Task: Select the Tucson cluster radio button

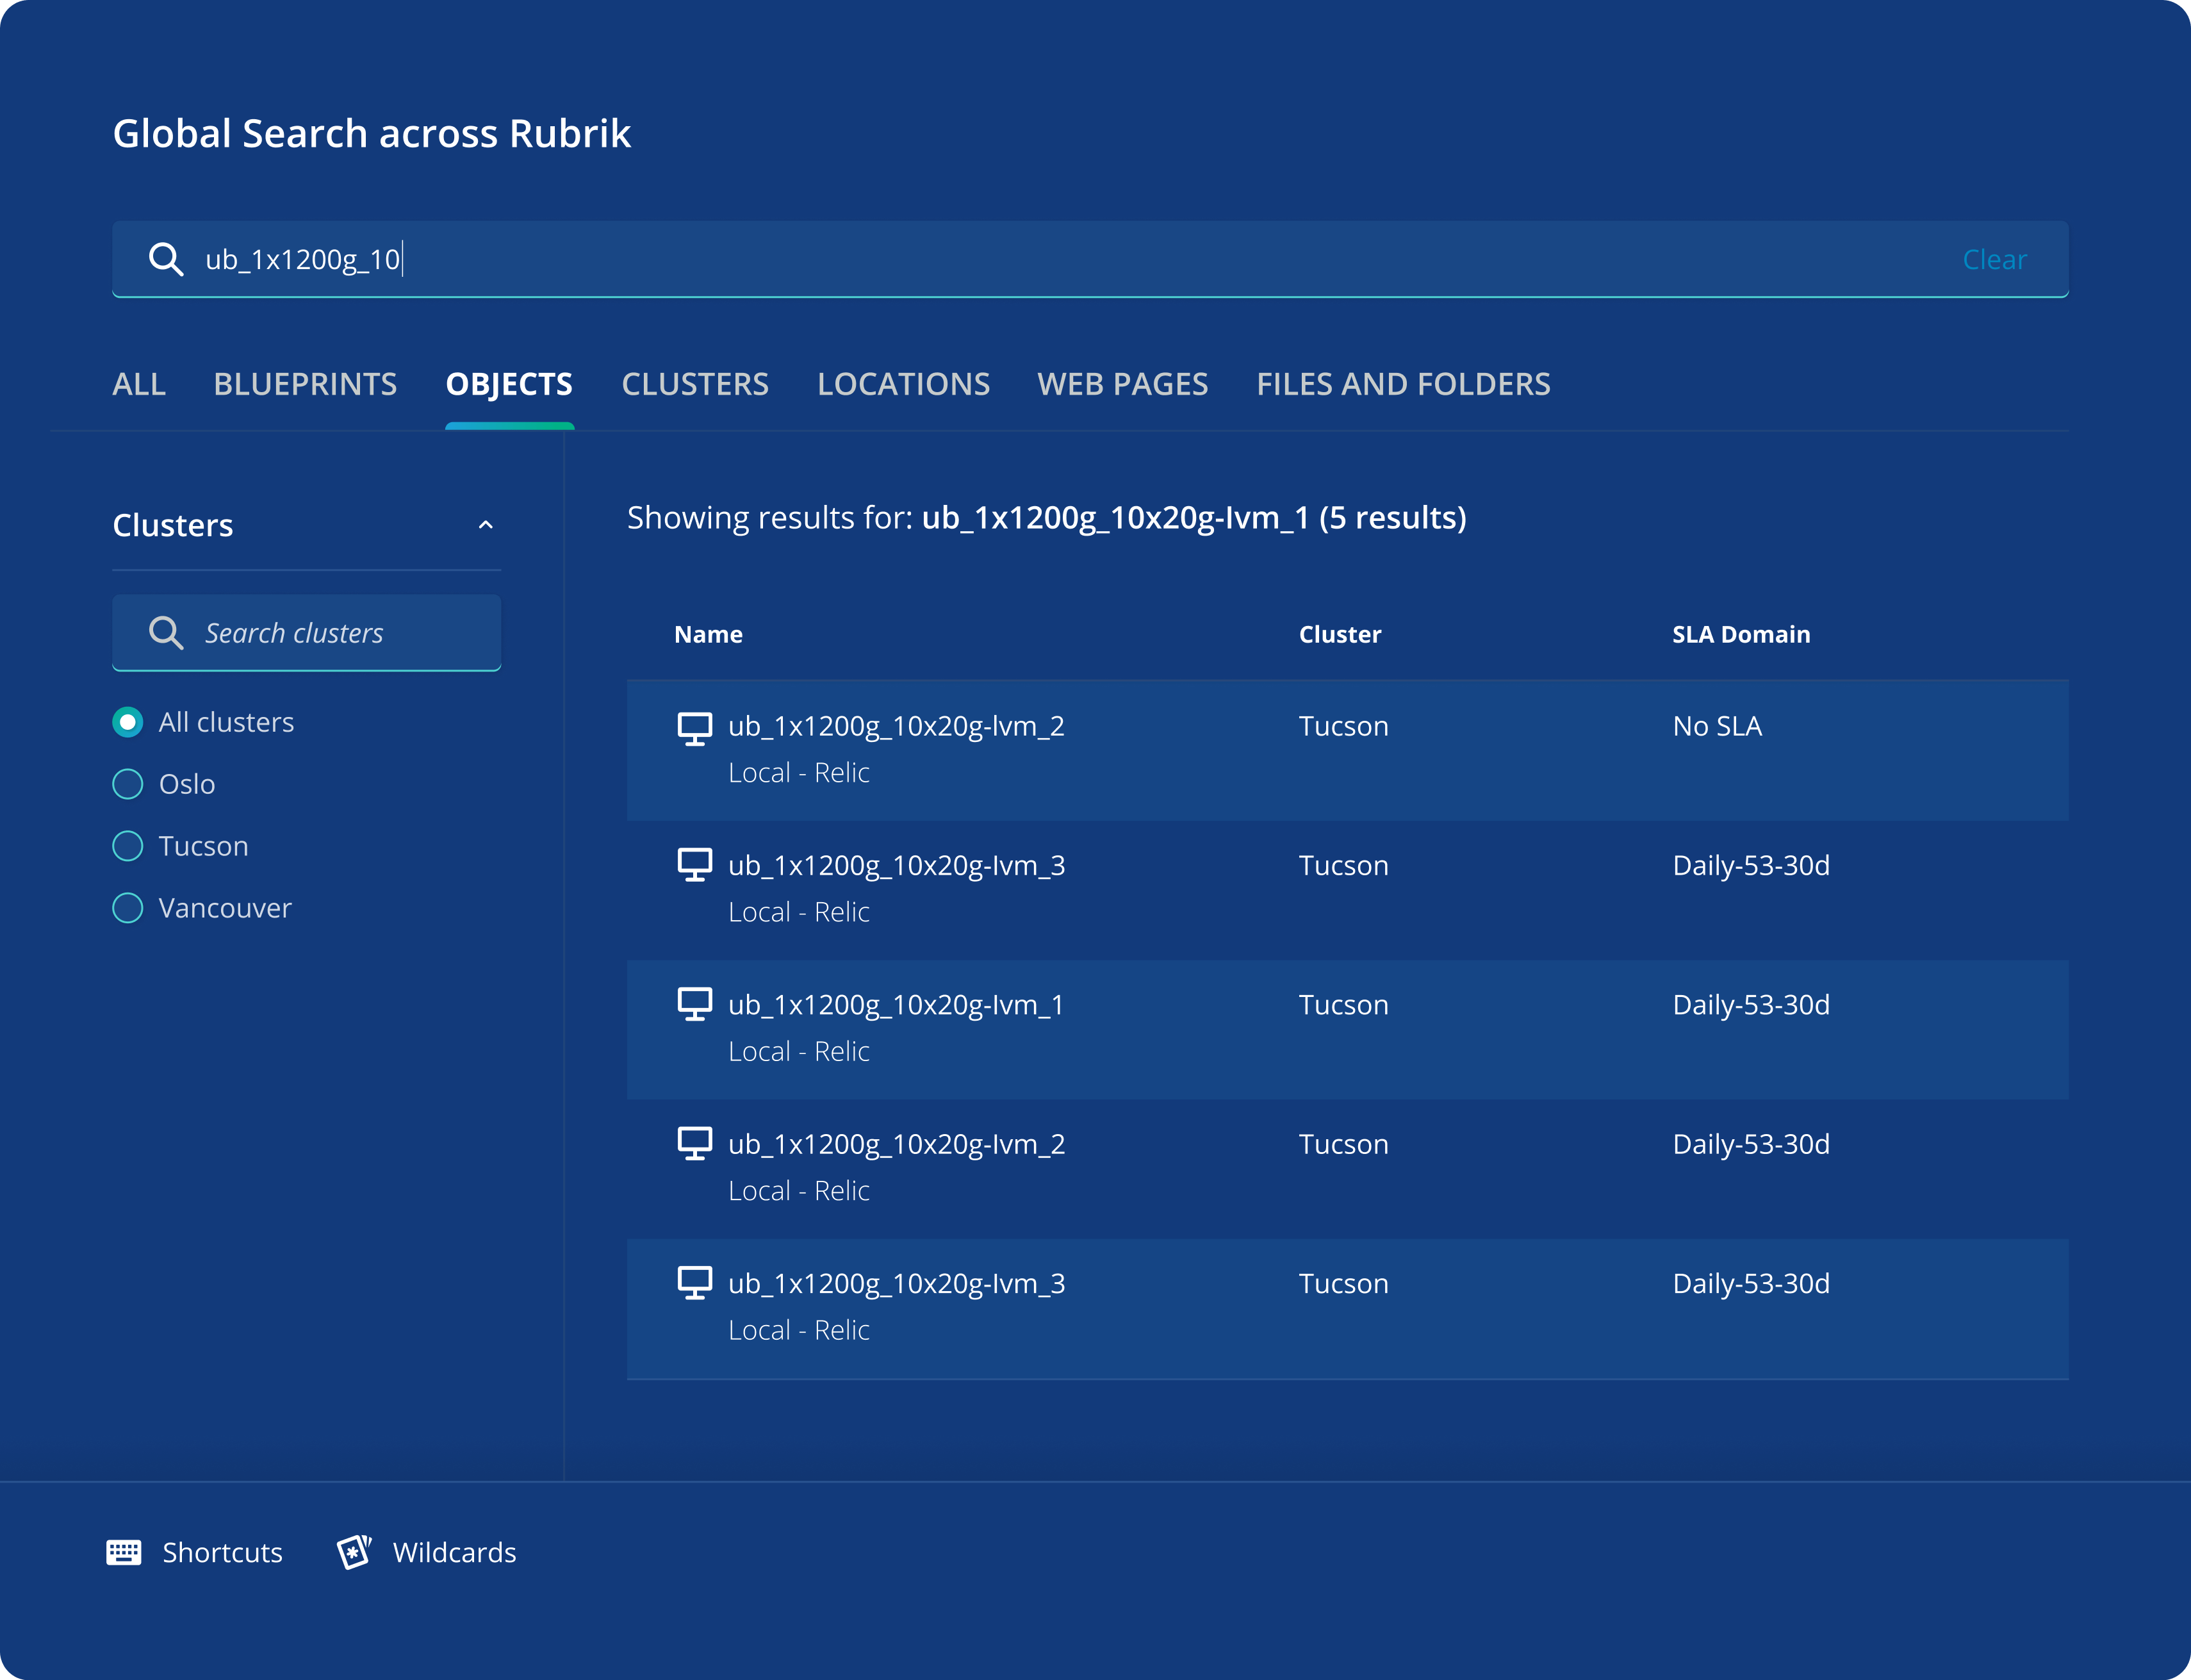Action: click(x=128, y=846)
